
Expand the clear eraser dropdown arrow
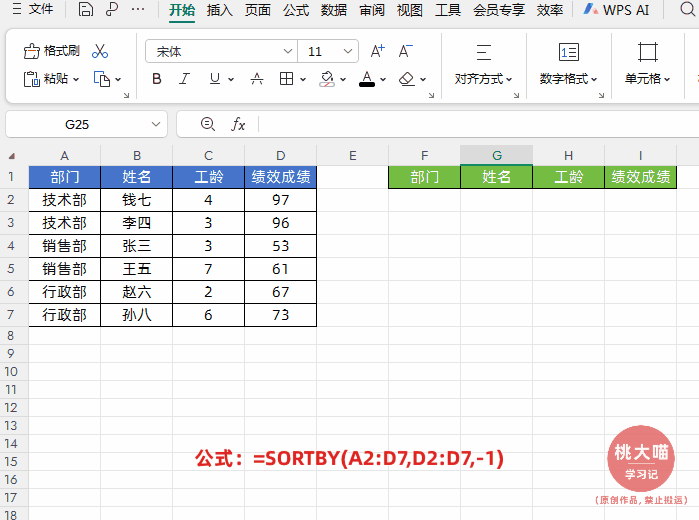[423, 79]
